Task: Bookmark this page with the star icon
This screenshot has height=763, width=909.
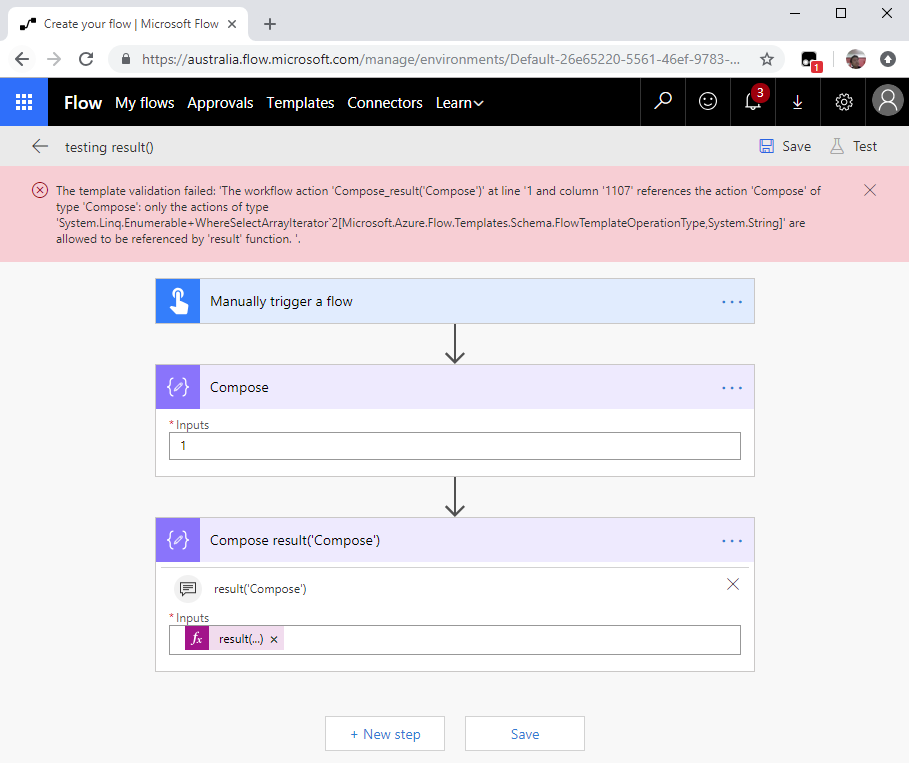Action: [767, 59]
